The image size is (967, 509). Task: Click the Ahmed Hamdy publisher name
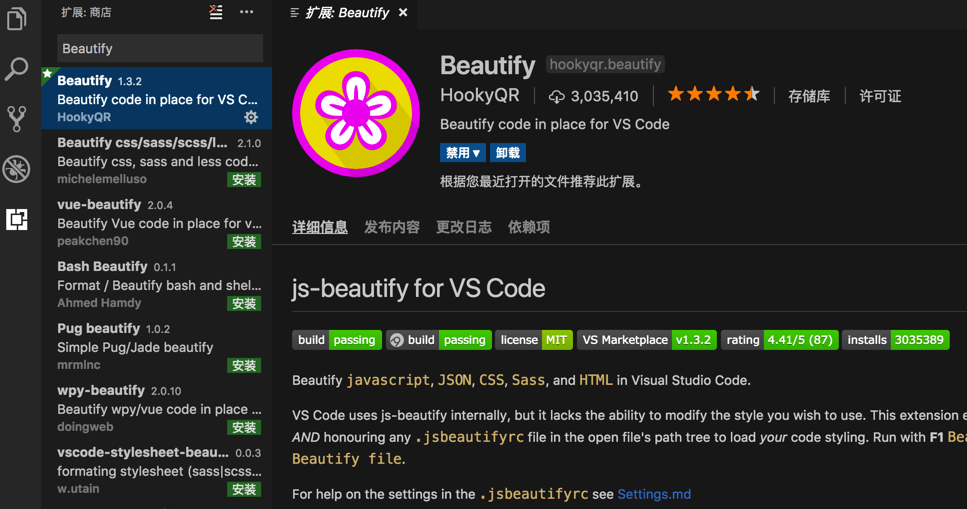(99, 303)
